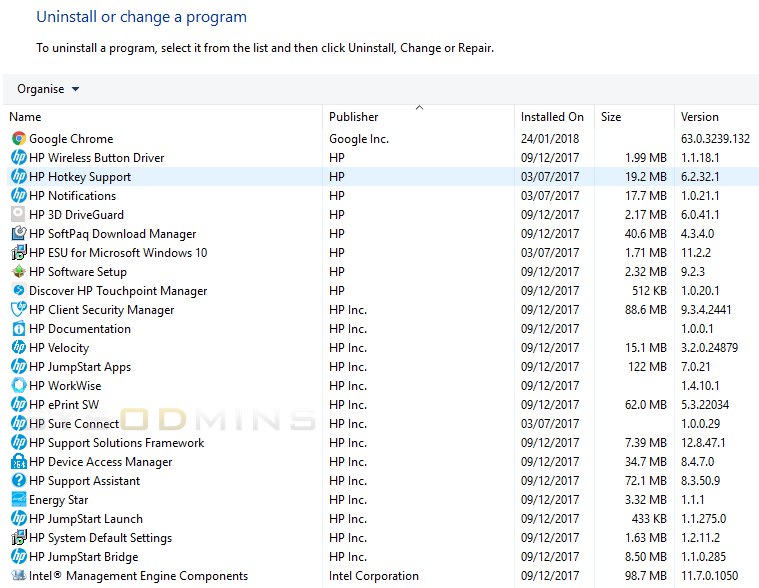Select HP JumpStart Launch program name
Viewport: 759px width, 588px height.
pyautogui.click(x=86, y=518)
